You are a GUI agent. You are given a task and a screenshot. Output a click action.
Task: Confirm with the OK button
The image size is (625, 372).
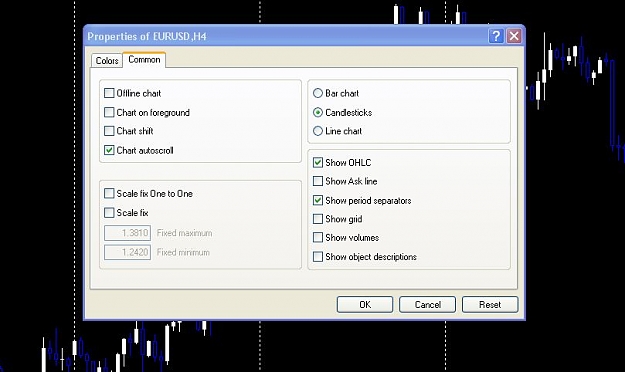coord(365,305)
